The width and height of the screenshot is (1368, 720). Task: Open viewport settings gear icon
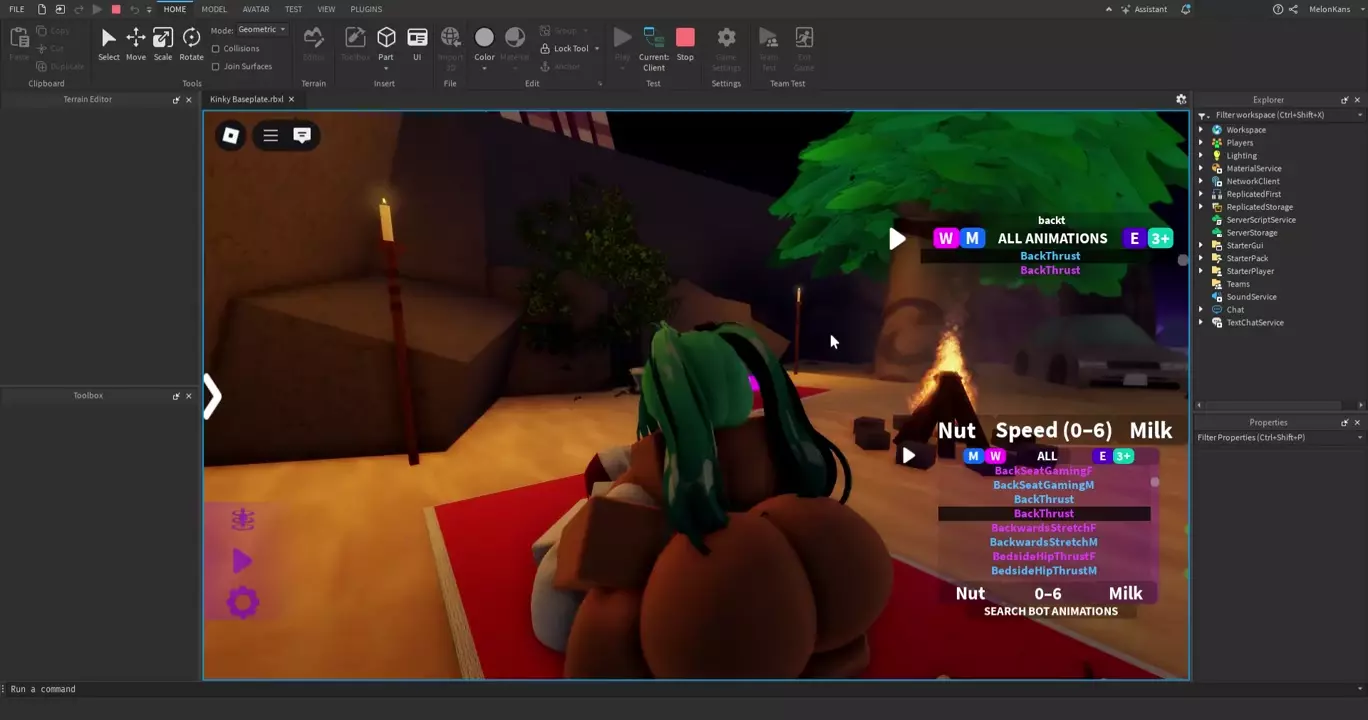point(1181,99)
